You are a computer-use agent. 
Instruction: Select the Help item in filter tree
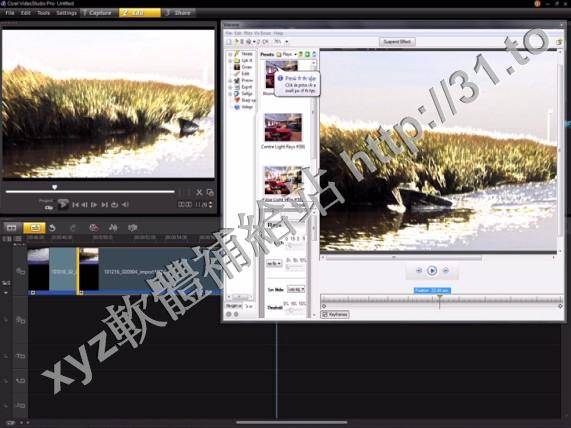[x=243, y=107]
